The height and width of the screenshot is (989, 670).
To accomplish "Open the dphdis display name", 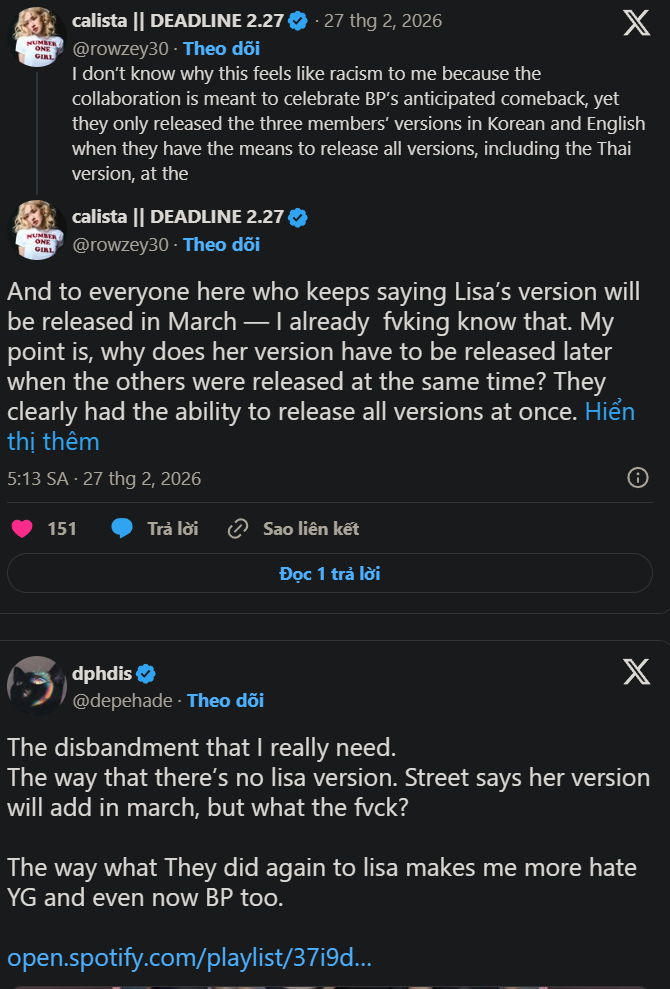I will pyautogui.click(x=102, y=673).
